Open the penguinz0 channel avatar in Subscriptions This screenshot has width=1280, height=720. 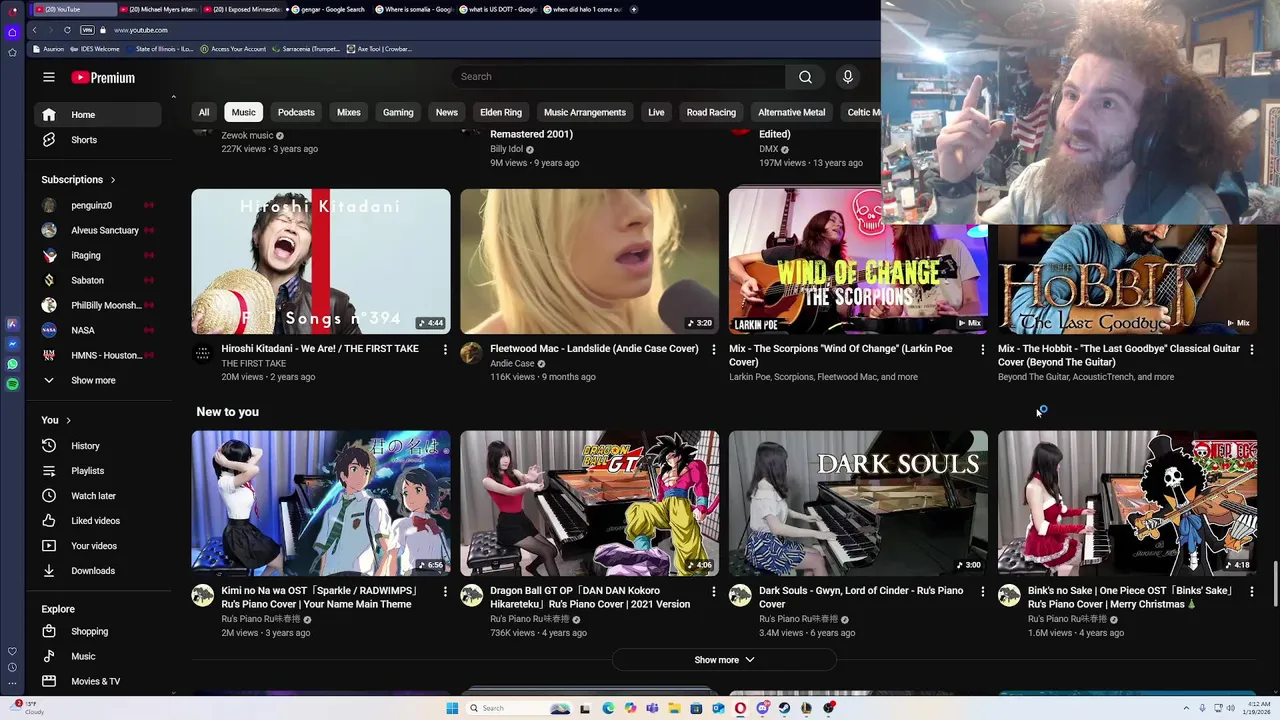(x=49, y=205)
